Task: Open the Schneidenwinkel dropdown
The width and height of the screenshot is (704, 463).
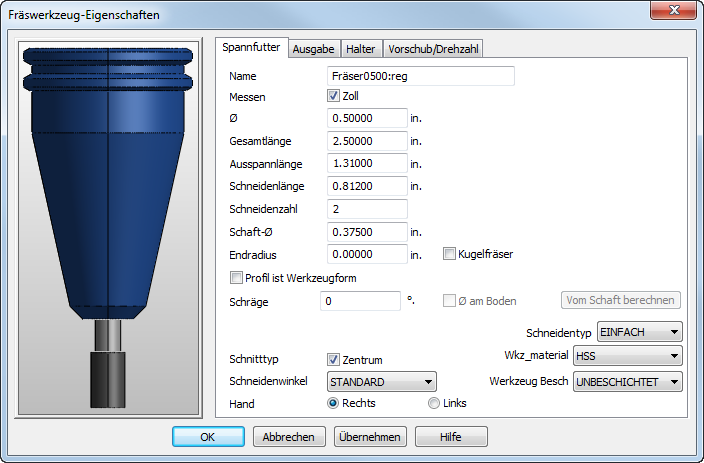Action: point(382,382)
